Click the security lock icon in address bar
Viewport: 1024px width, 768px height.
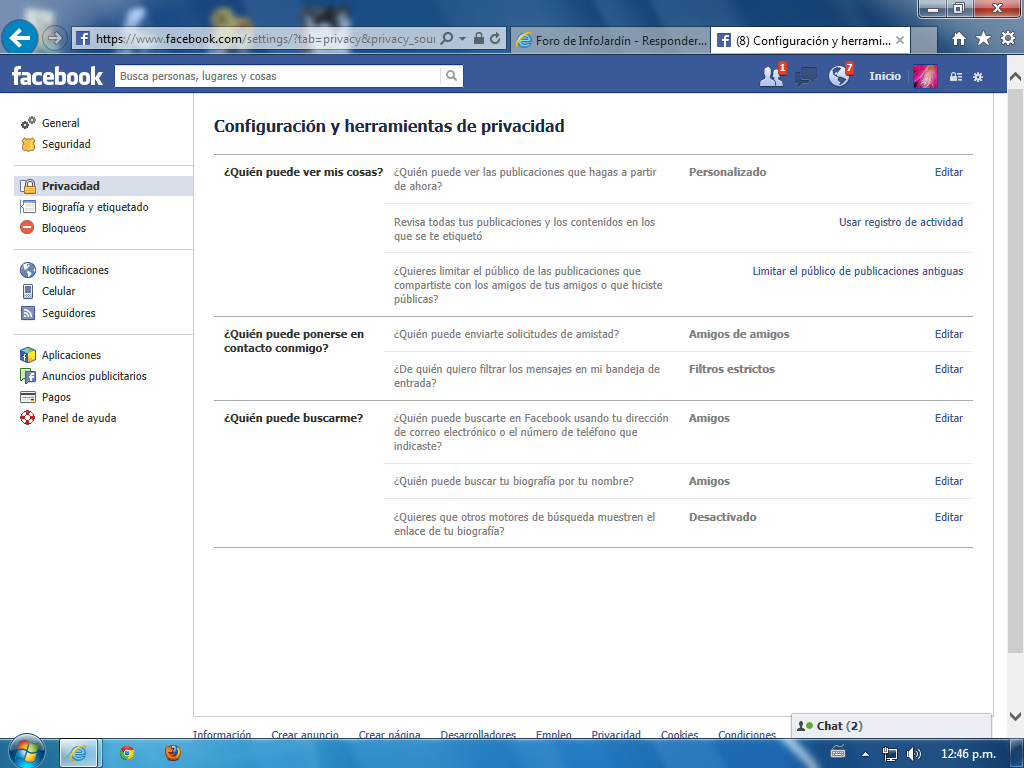479,39
